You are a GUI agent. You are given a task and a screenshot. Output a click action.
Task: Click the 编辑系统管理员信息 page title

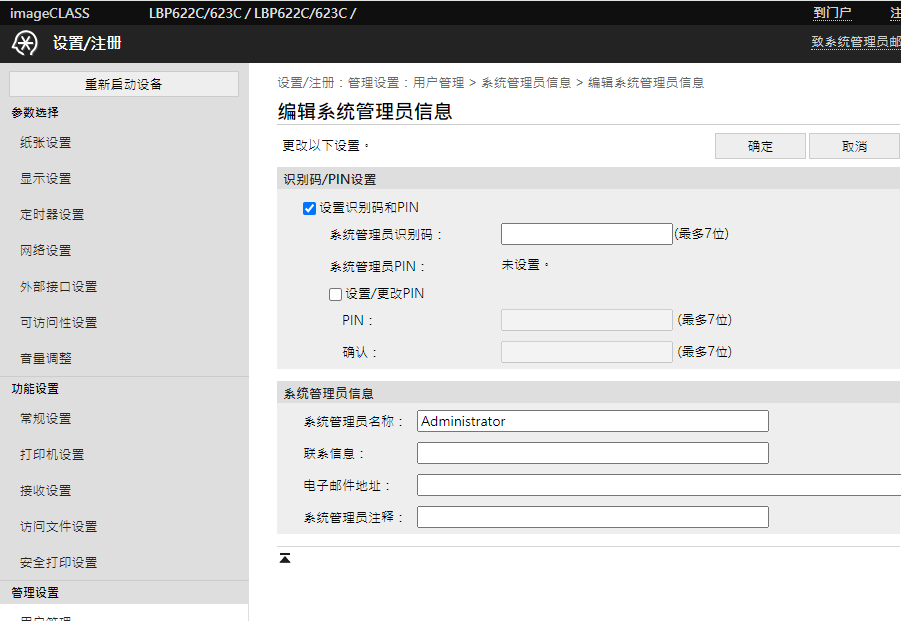(365, 111)
